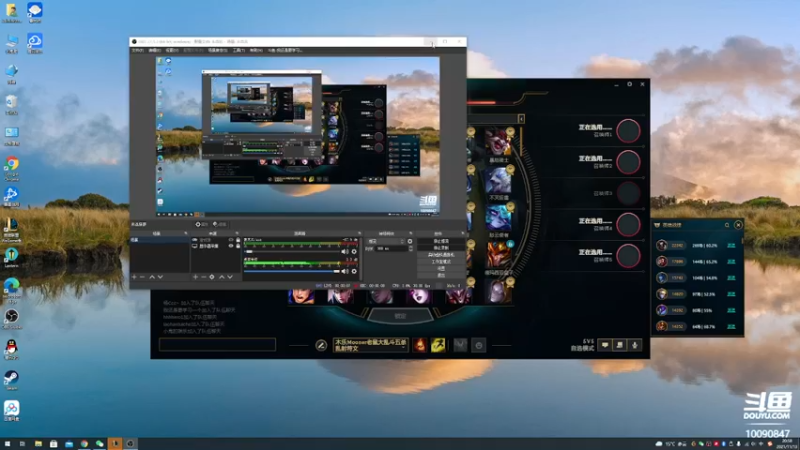Click search icon in side stats panel
The image size is (800, 450).
(727, 225)
